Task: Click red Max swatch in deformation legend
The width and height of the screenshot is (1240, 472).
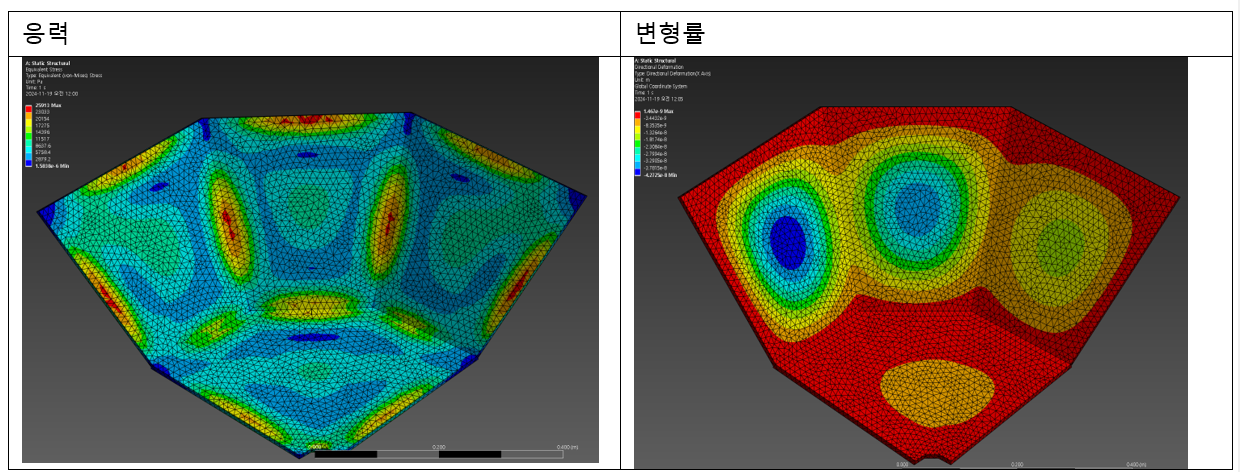Action: pos(639,113)
